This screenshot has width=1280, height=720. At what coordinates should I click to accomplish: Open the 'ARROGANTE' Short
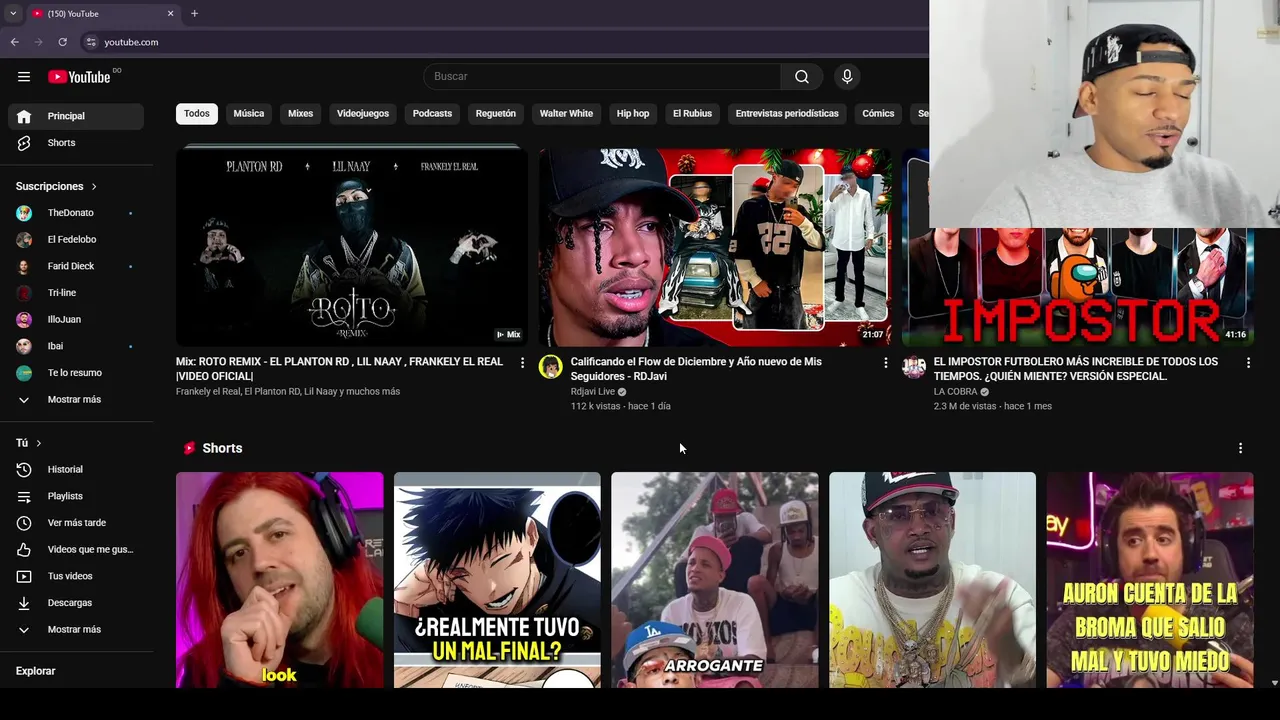[x=715, y=580]
